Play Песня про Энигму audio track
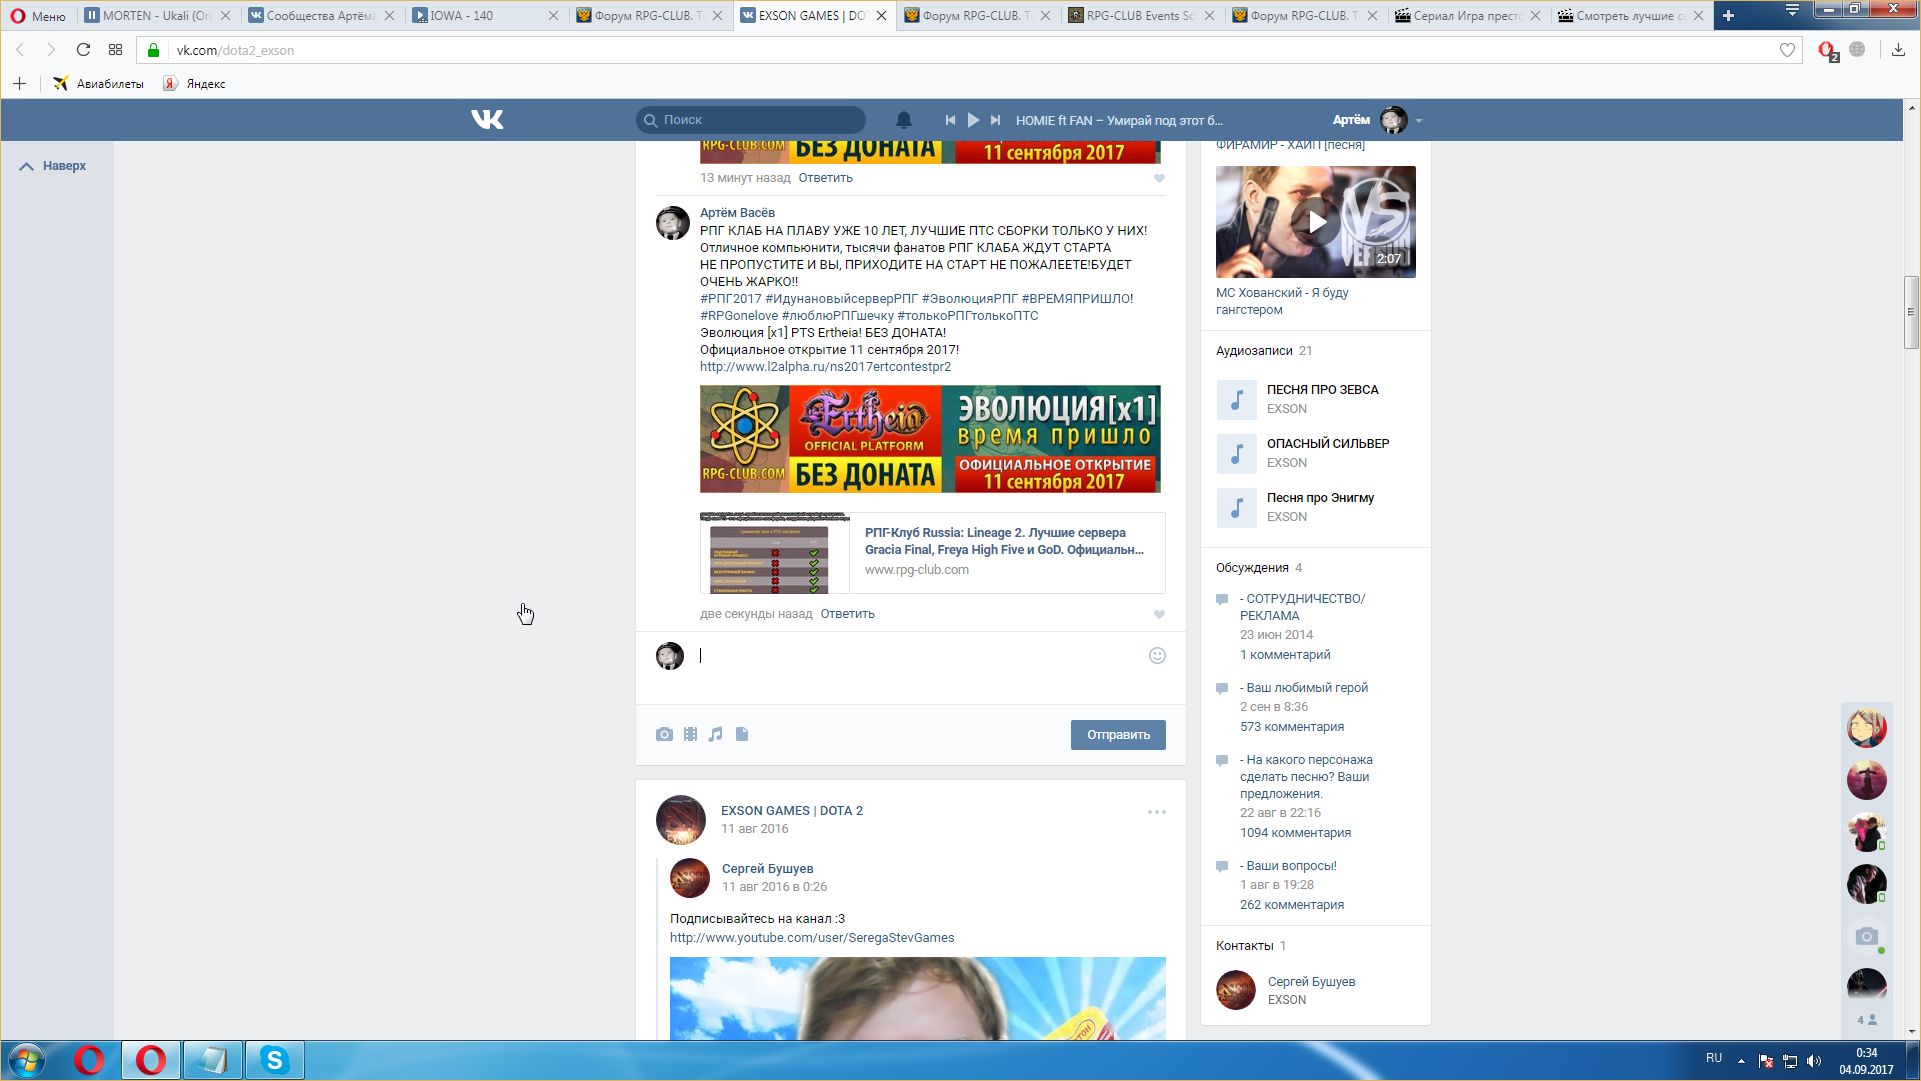1921x1081 pixels. click(x=1236, y=508)
